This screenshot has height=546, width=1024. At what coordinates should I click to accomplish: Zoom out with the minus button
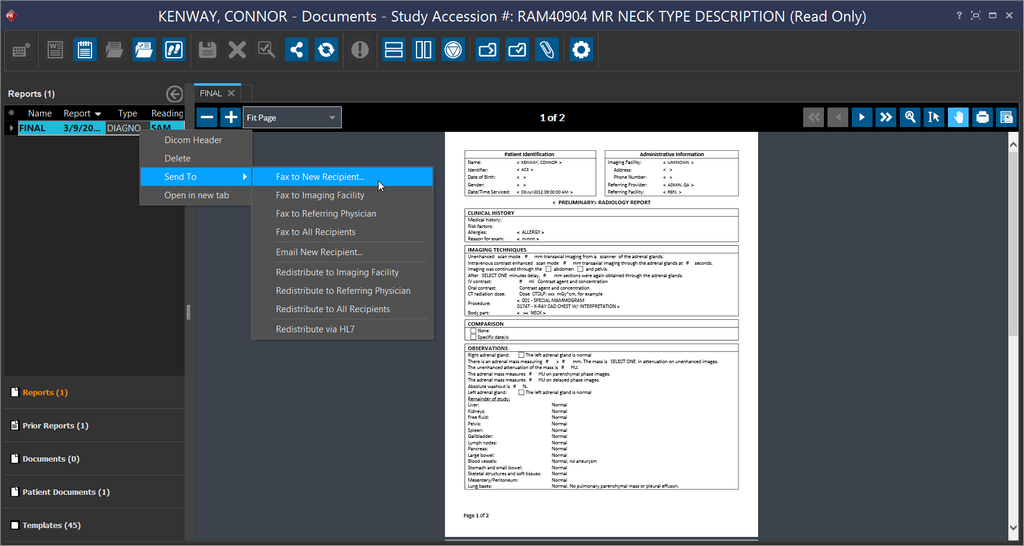pos(207,117)
